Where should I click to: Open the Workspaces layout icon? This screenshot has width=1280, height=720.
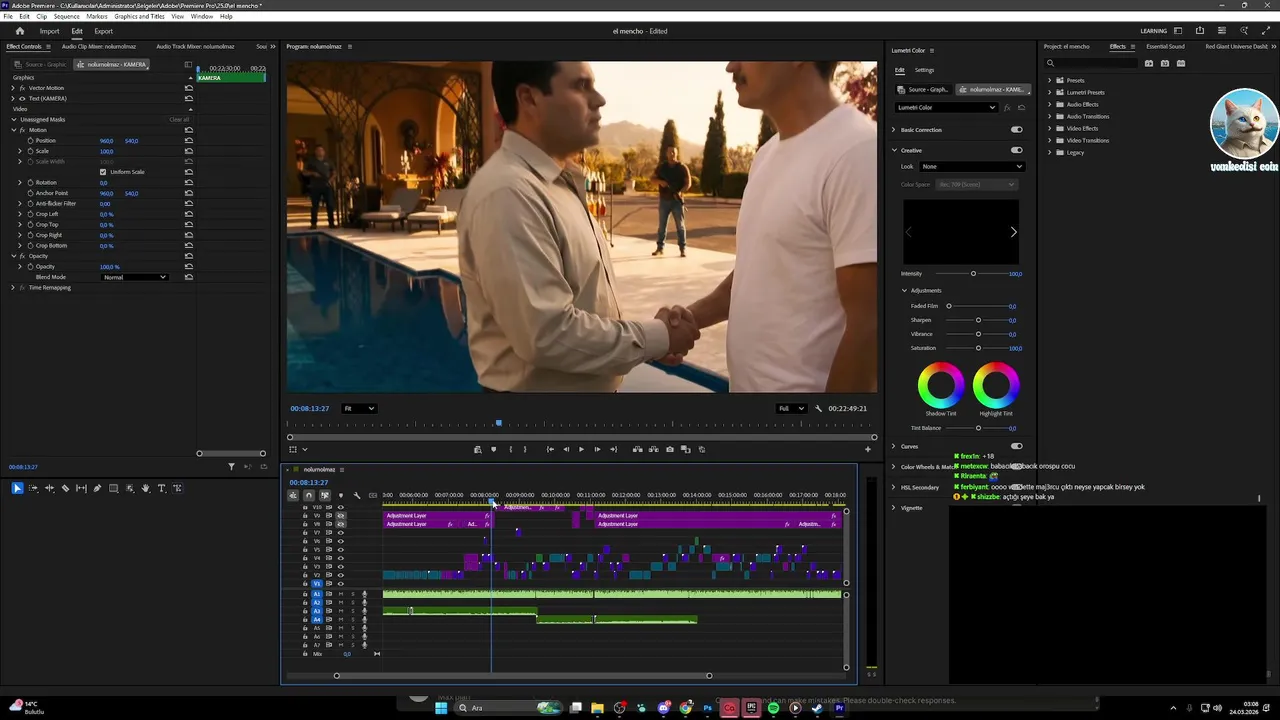coord(1178,31)
